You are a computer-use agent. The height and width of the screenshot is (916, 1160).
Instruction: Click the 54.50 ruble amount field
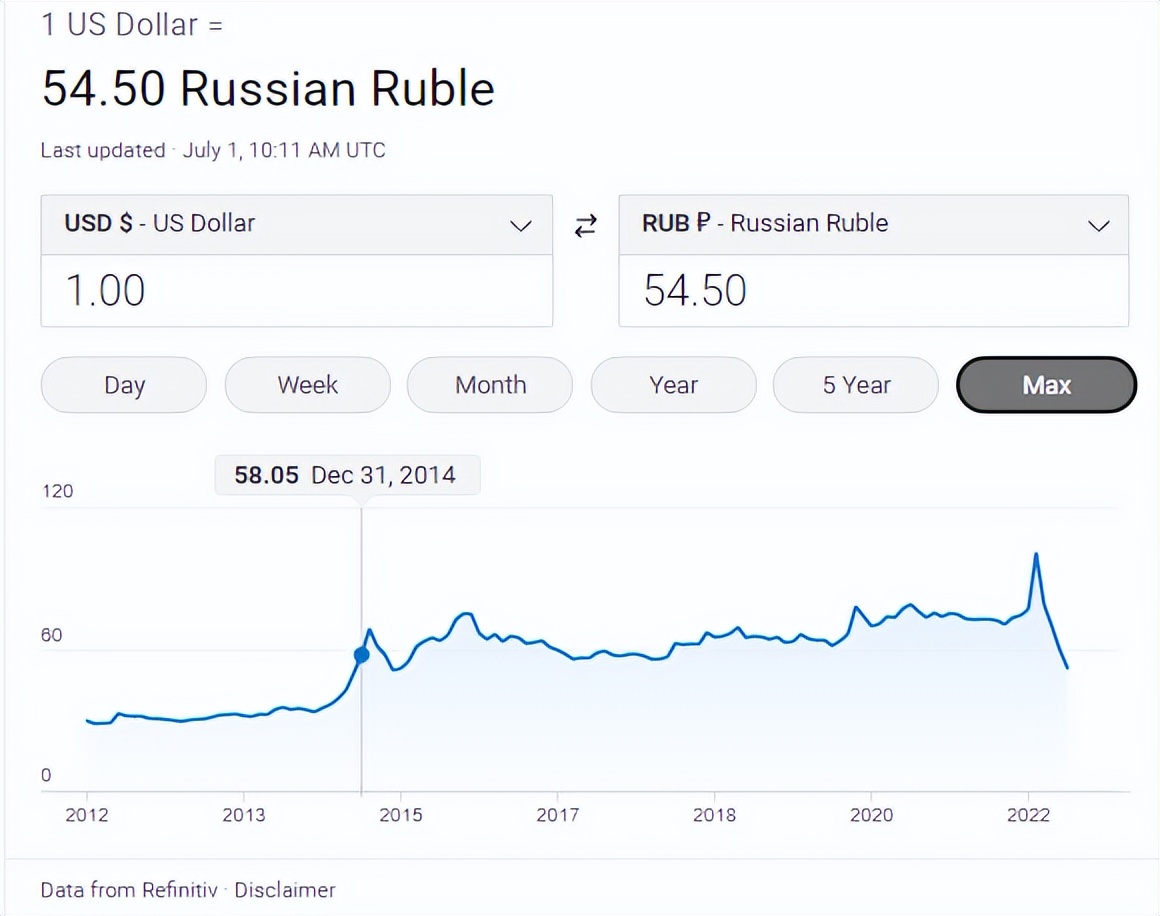[x=873, y=291]
